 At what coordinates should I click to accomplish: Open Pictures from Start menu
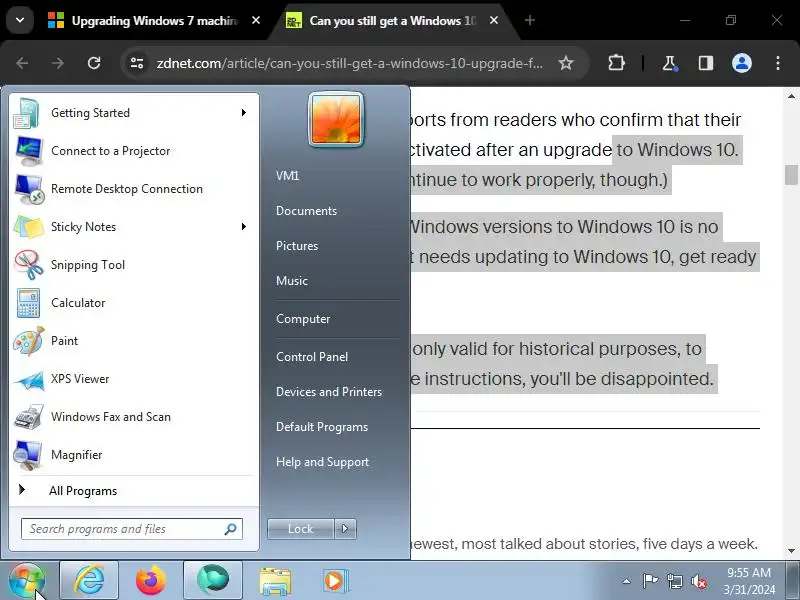tap(297, 246)
